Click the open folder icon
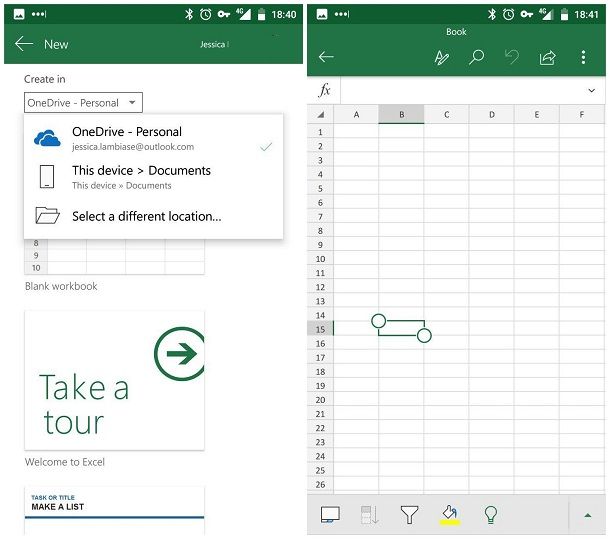Image resolution: width=610 pixels, height=539 pixels. (x=47, y=215)
